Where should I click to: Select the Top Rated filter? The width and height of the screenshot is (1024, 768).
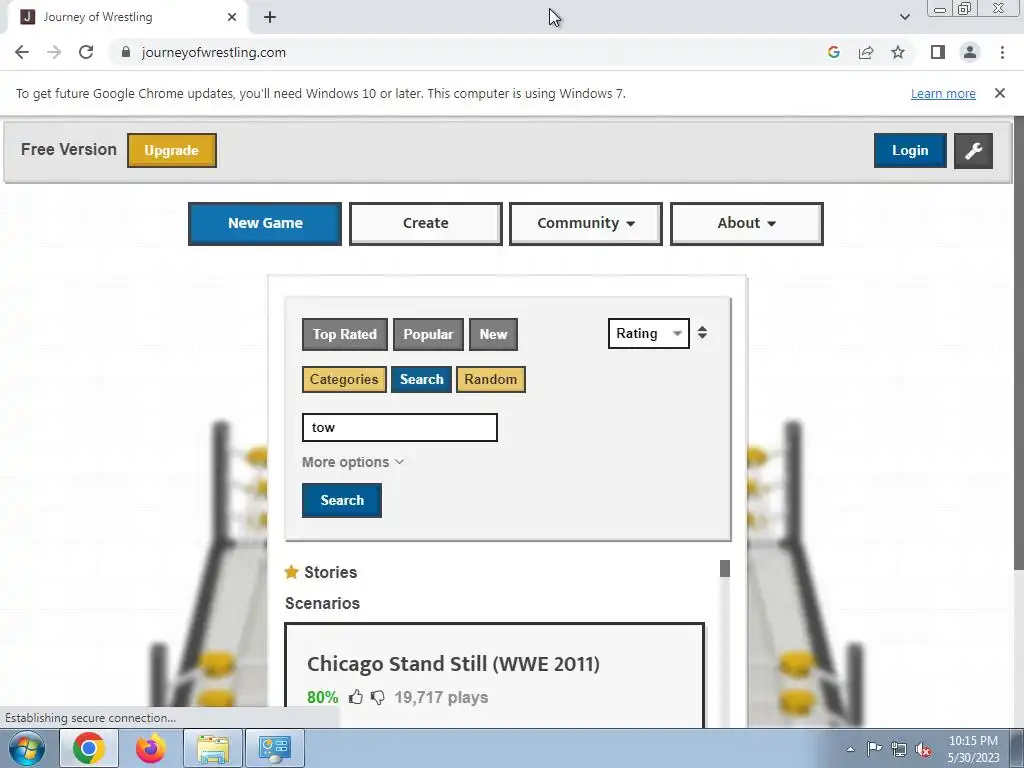pyautogui.click(x=345, y=334)
